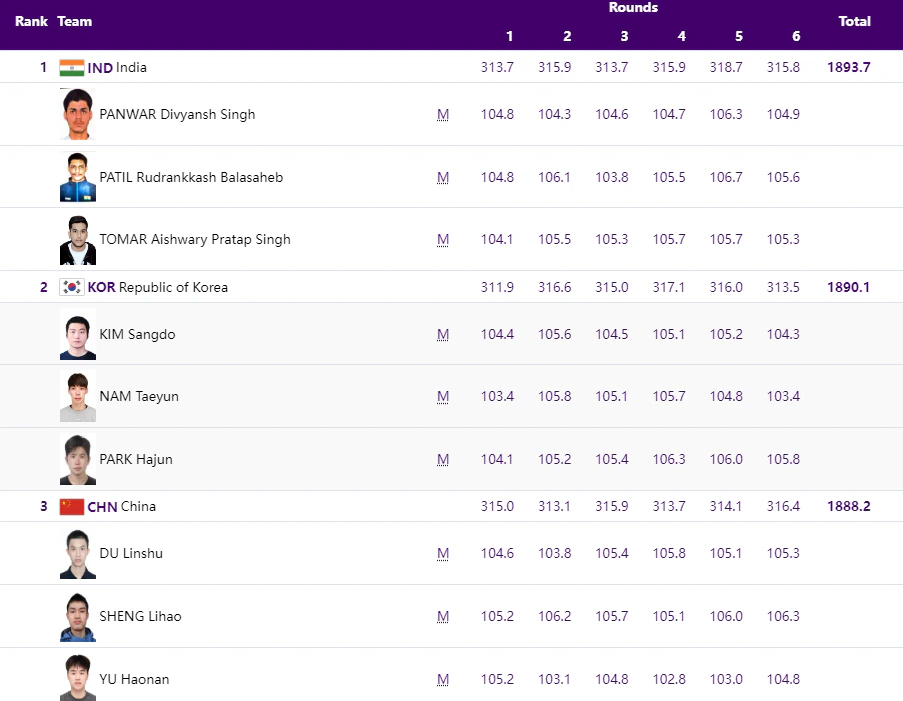Open PARK Hajun's athlete photo
Screen dimensions: 903x701
77,459
